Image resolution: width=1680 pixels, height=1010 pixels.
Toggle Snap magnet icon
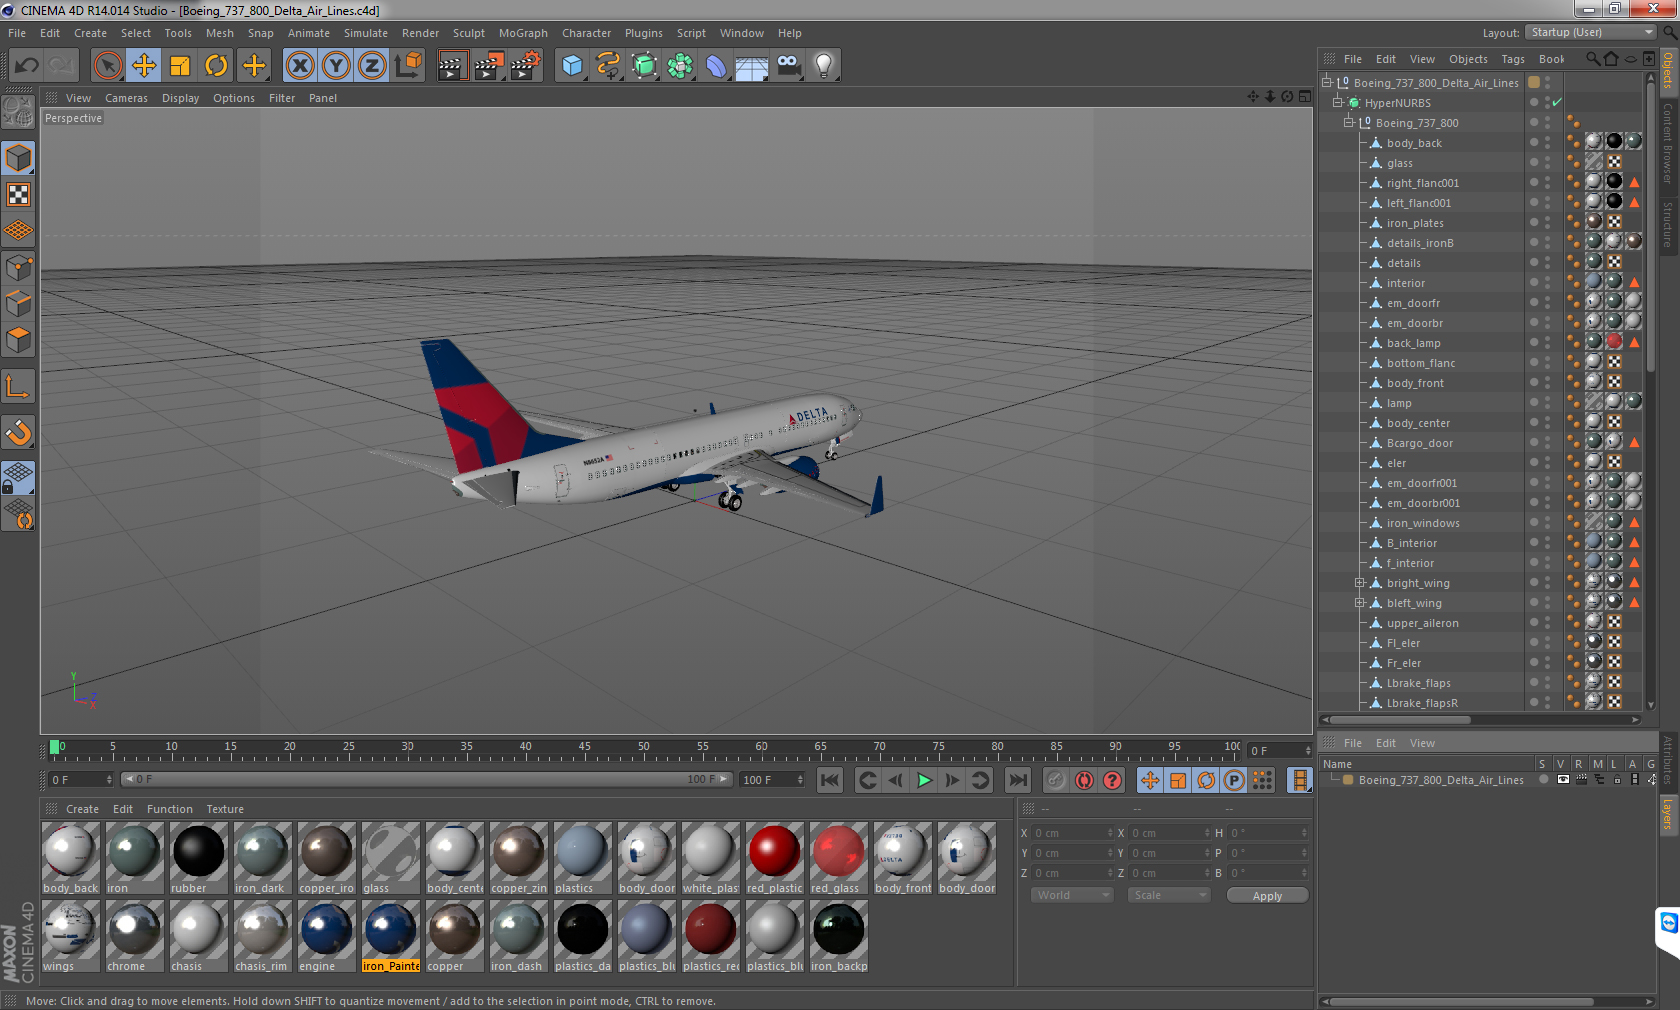(x=18, y=432)
